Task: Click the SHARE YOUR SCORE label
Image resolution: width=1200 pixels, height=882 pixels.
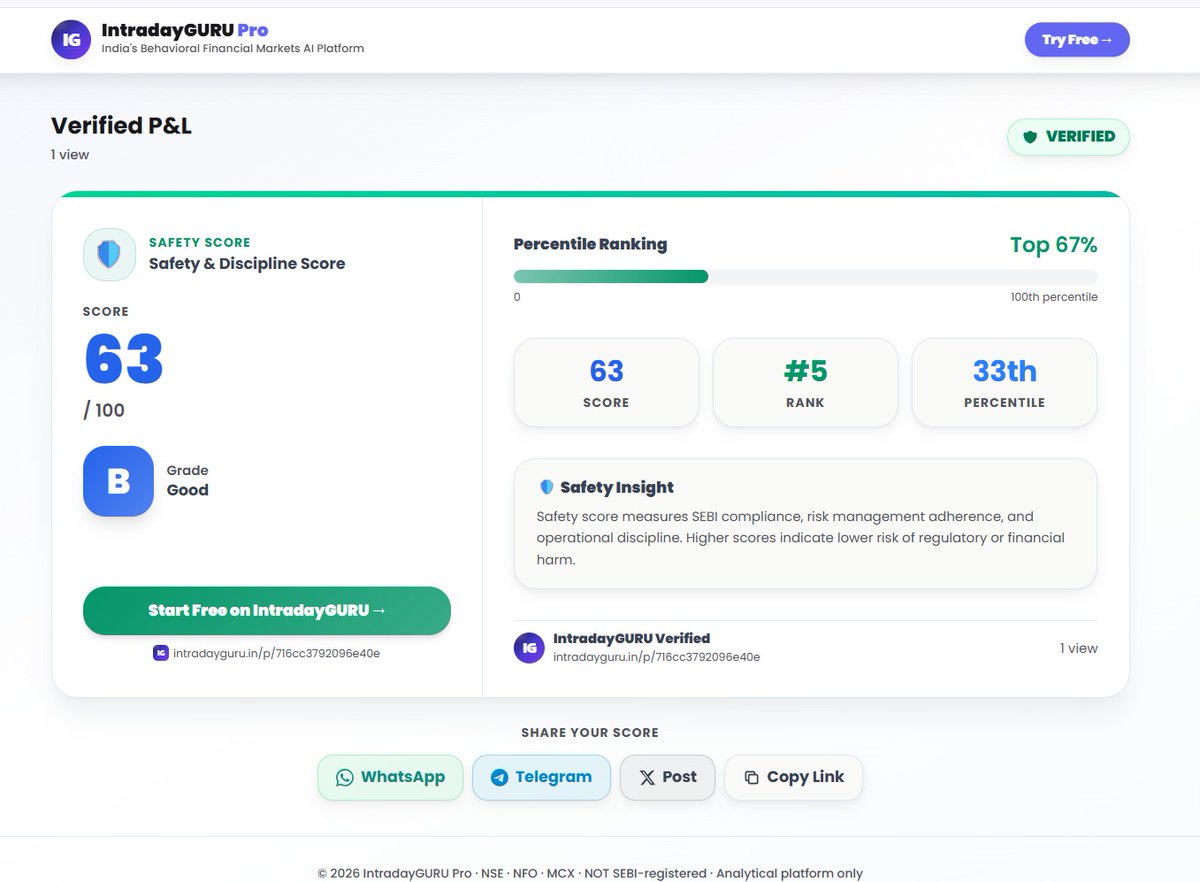Action: pos(590,733)
